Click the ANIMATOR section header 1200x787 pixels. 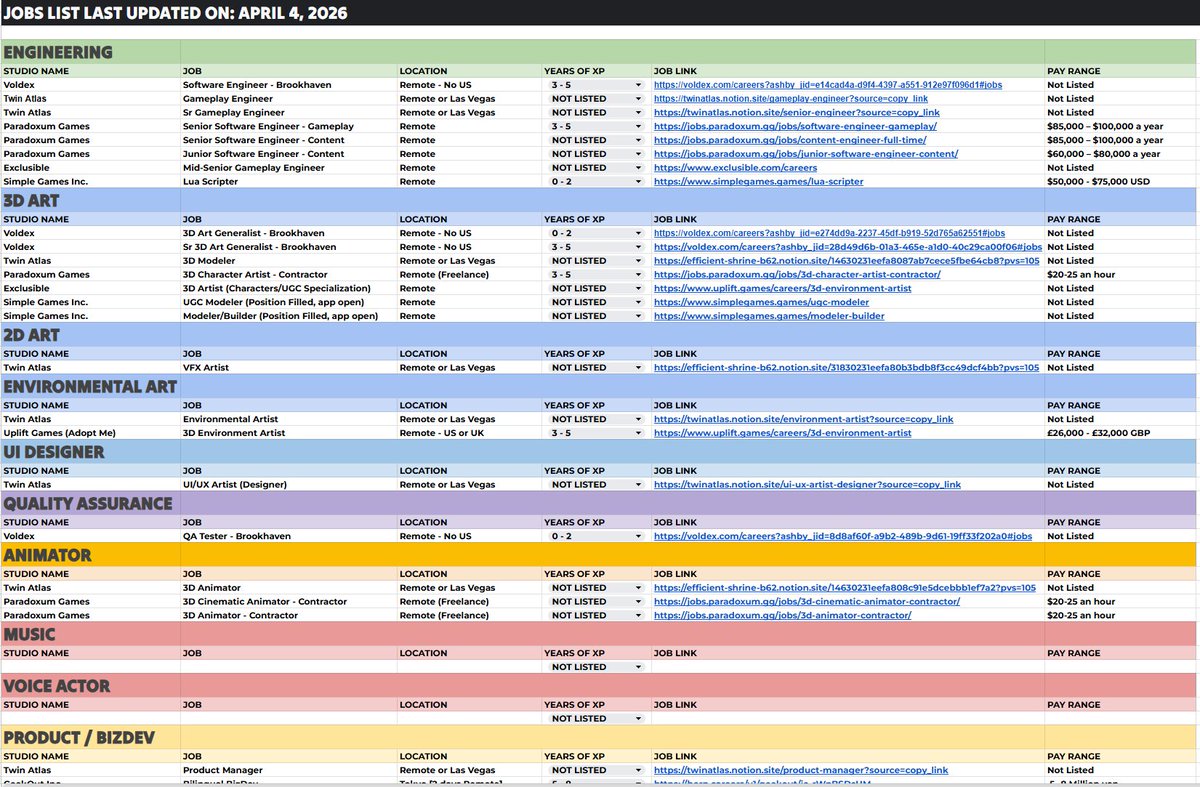[x=47, y=555]
